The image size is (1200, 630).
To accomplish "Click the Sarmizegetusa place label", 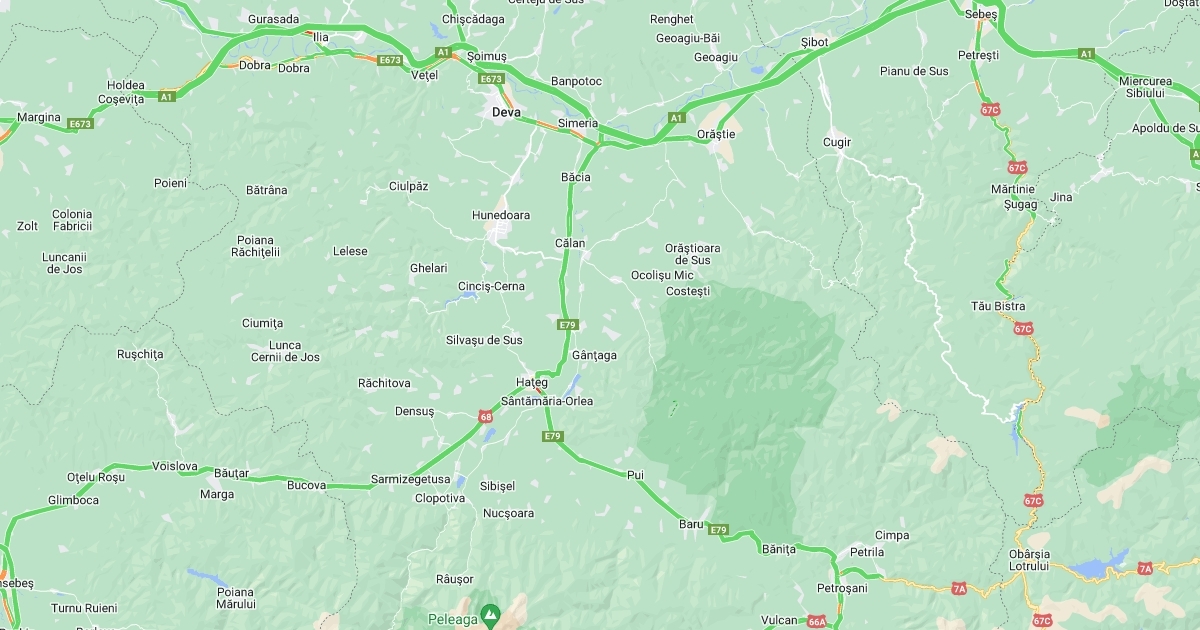I will pyautogui.click(x=410, y=479).
